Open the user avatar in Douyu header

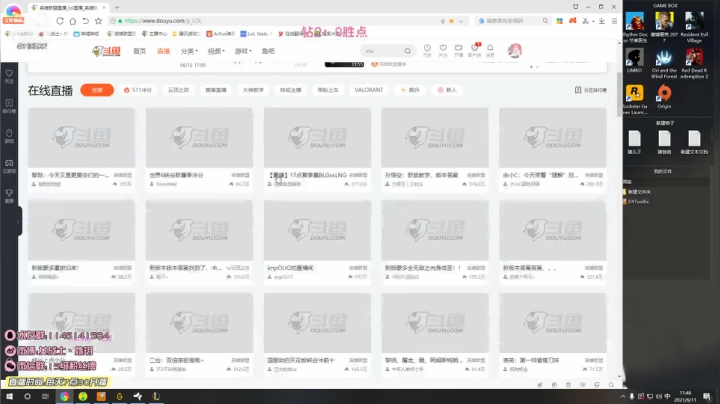click(515, 50)
